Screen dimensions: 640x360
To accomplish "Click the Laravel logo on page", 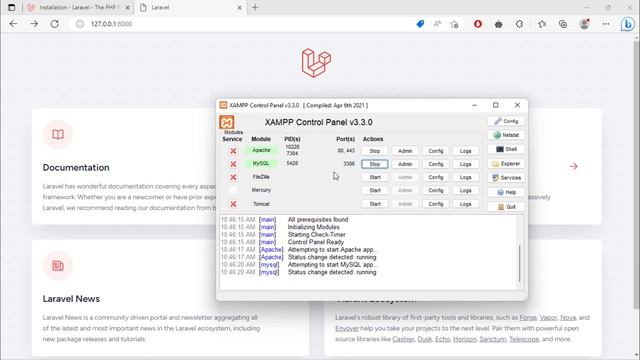I will point(316,63).
